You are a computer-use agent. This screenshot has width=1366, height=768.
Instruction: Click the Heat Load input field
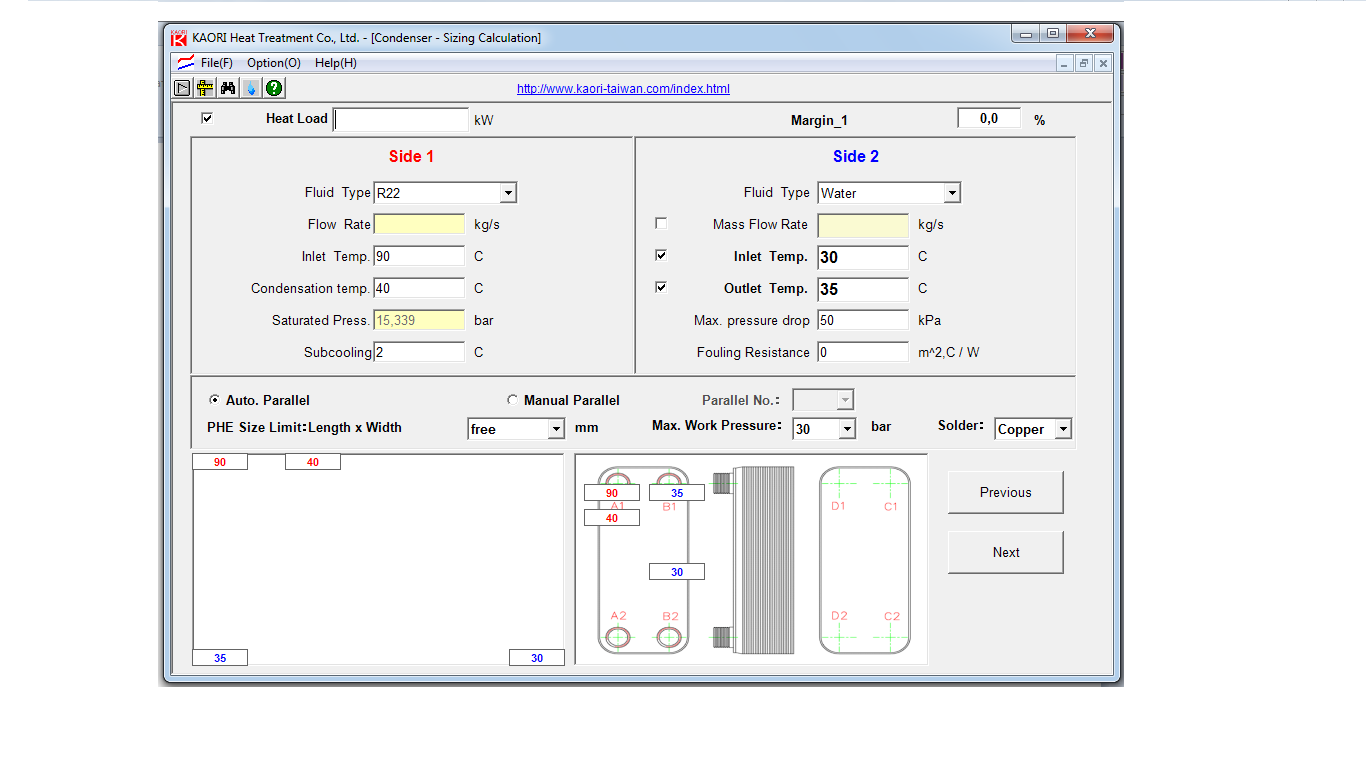[400, 120]
